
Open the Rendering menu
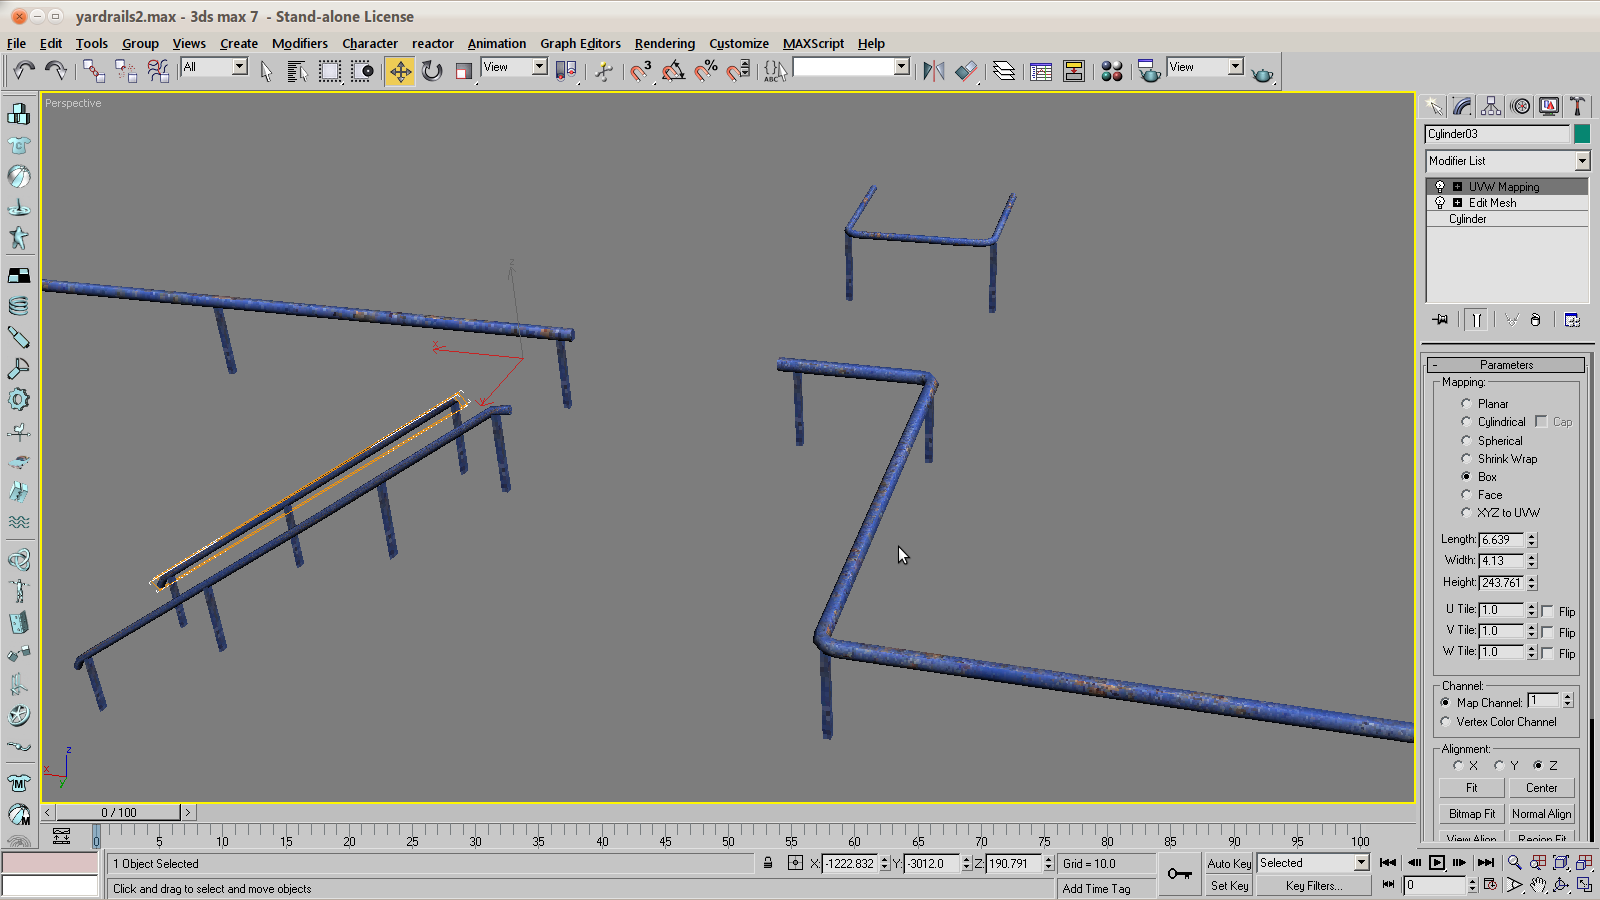(x=664, y=43)
